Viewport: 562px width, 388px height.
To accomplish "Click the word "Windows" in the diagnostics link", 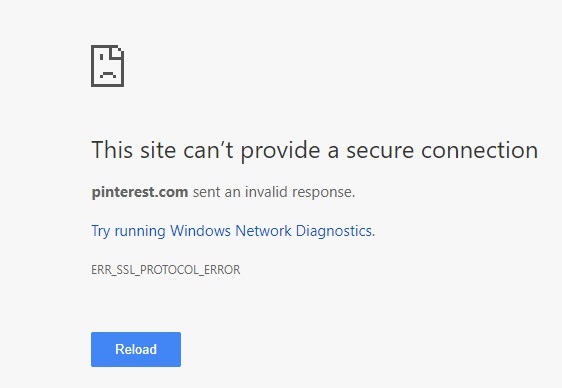I will 200,231.
